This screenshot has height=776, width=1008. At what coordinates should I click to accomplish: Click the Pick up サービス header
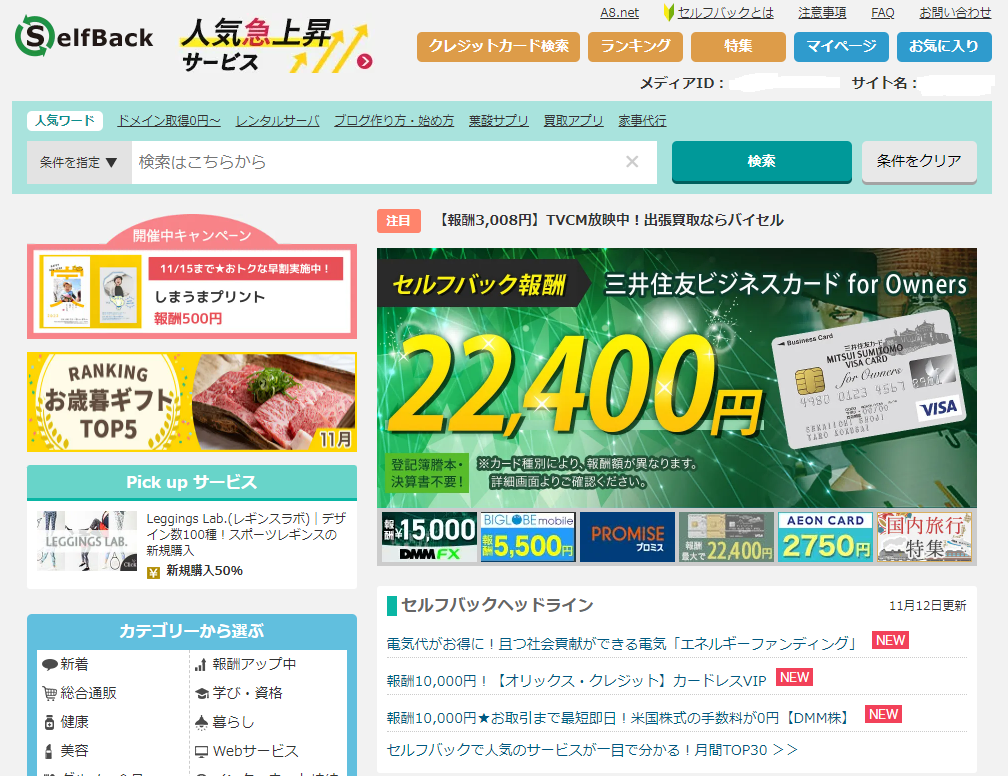click(192, 482)
